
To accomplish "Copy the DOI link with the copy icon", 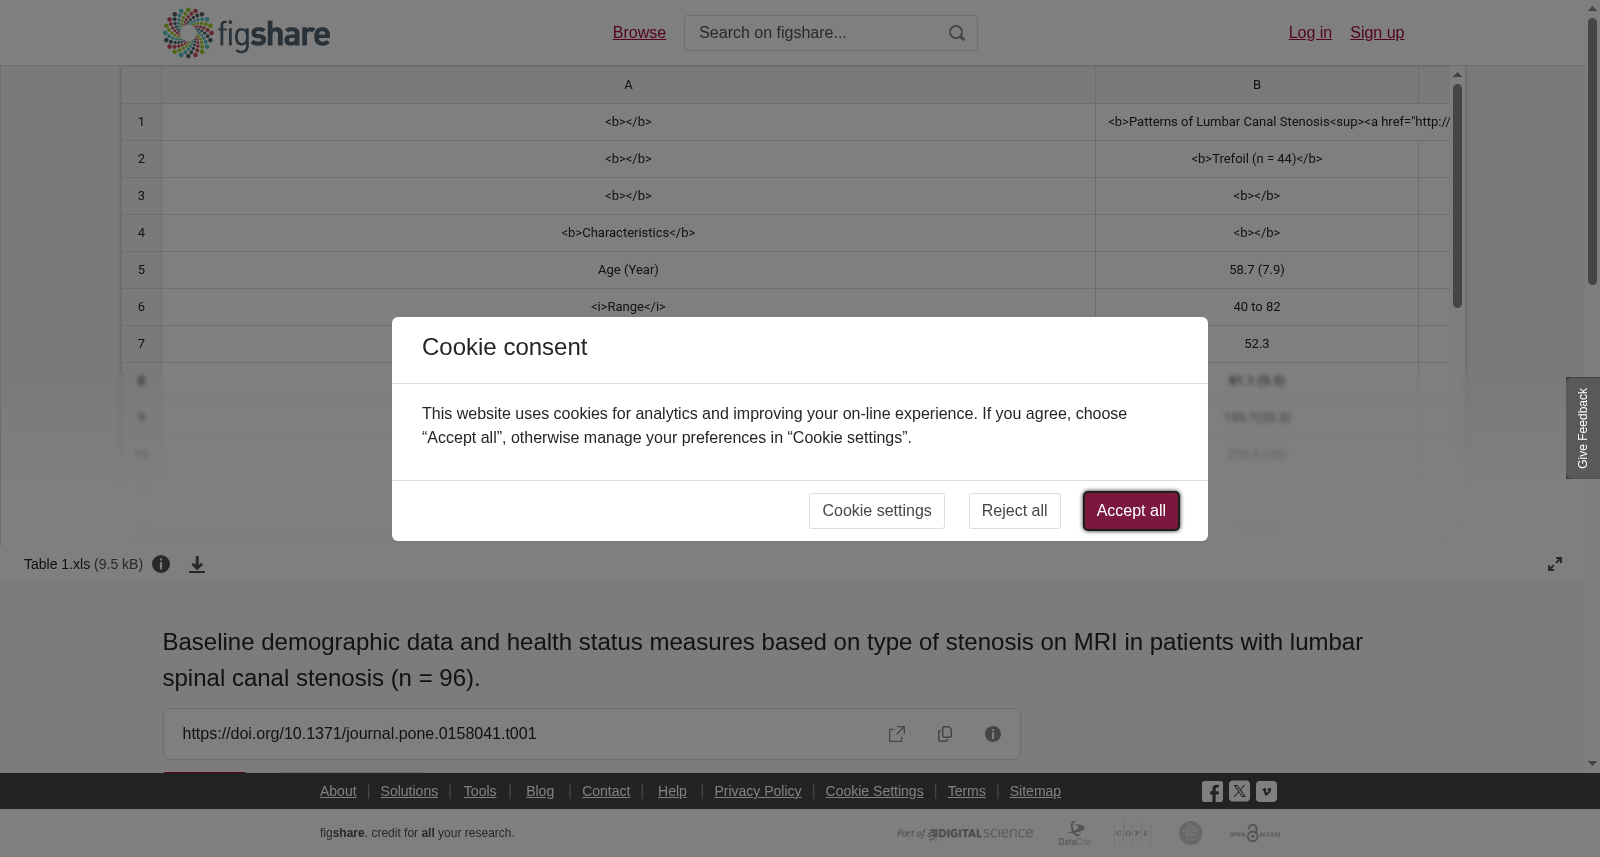I will pos(945,734).
